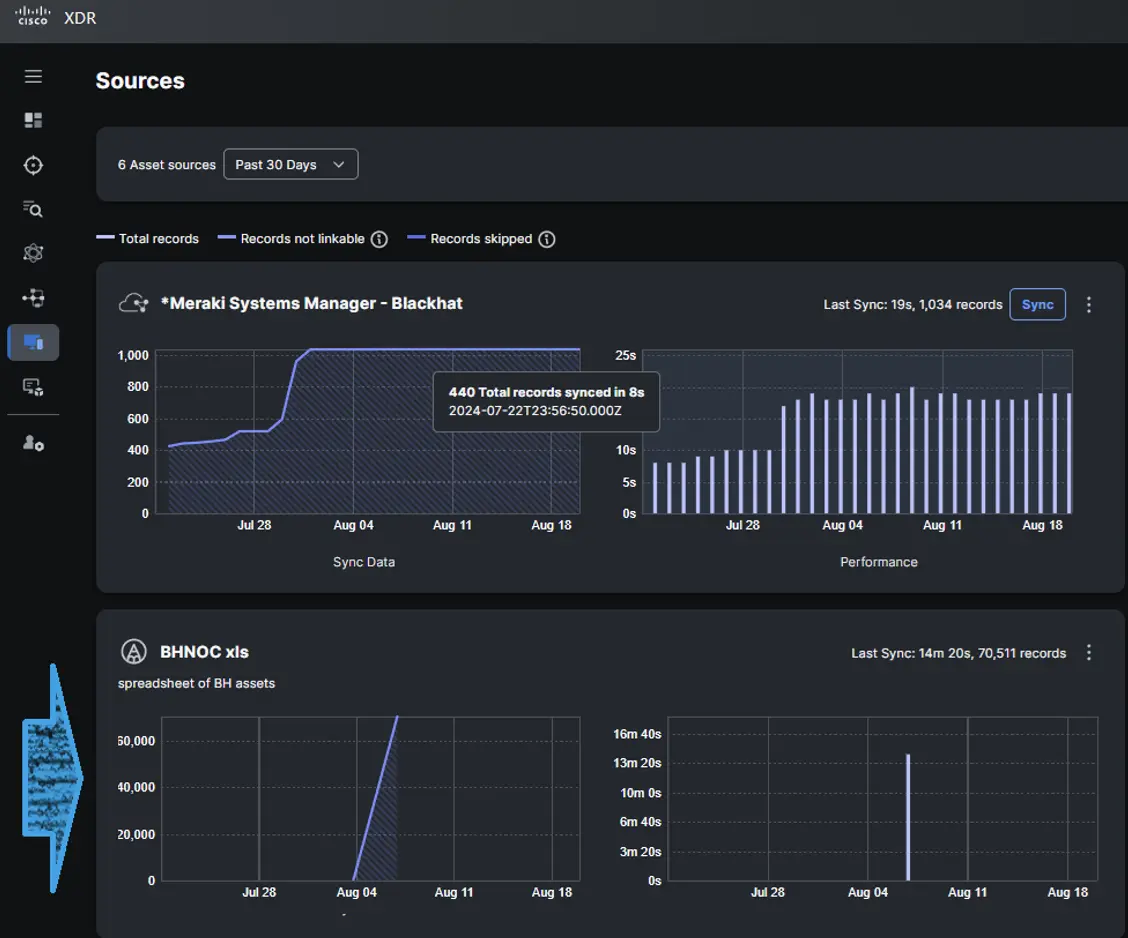
Task: Open the Past 30 Days dropdown
Action: (290, 164)
